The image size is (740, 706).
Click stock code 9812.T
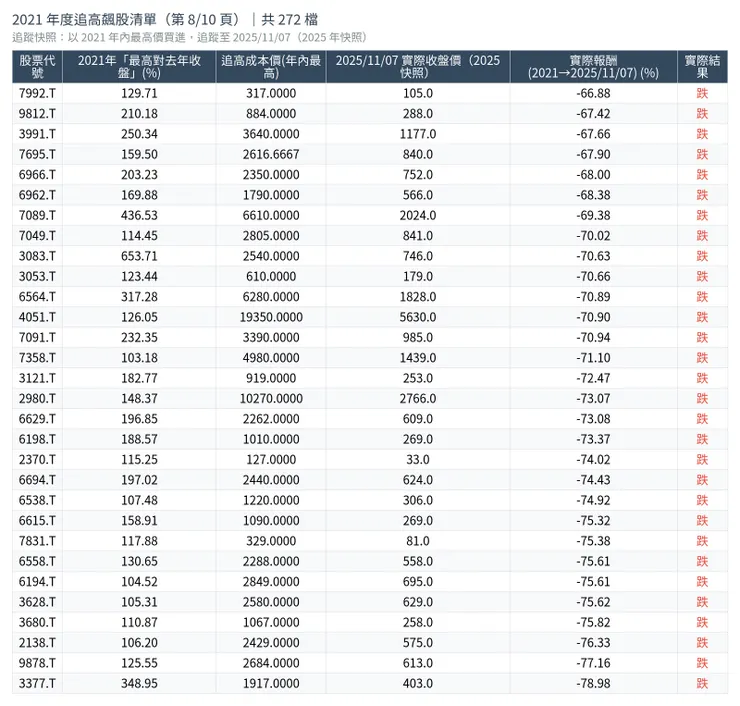tap(37, 114)
